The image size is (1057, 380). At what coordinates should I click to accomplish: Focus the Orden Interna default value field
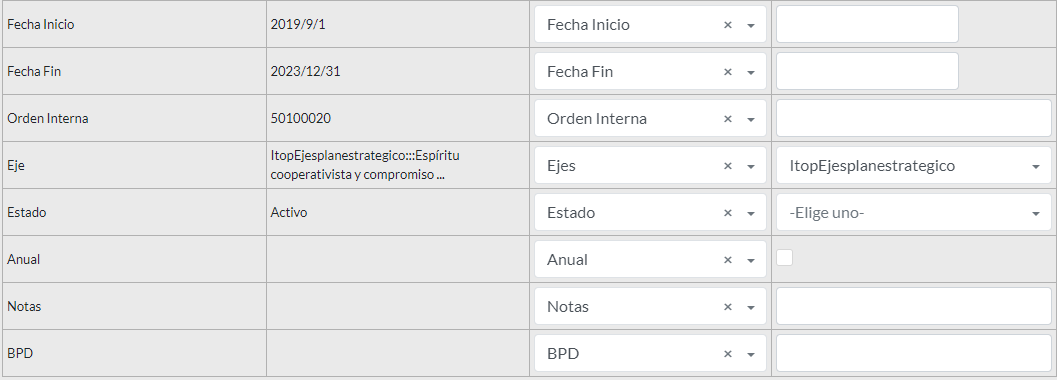(913, 119)
